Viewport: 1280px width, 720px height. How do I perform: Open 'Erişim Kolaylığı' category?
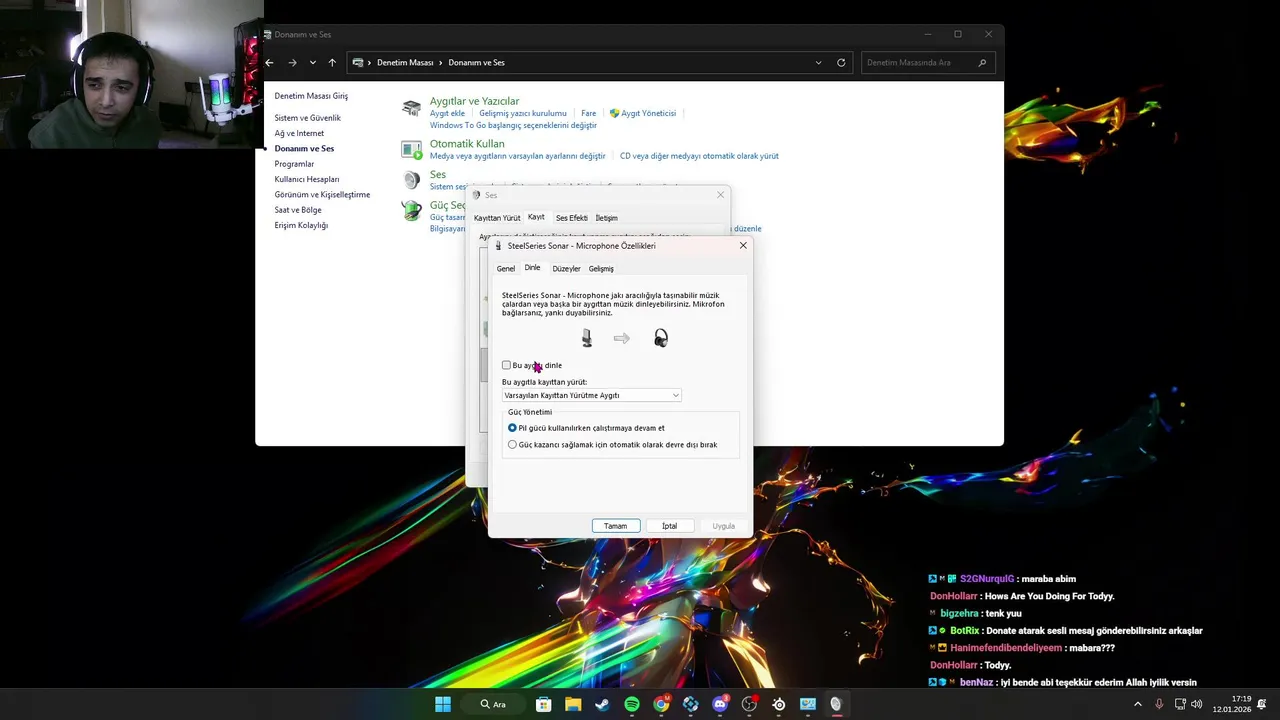(301, 226)
